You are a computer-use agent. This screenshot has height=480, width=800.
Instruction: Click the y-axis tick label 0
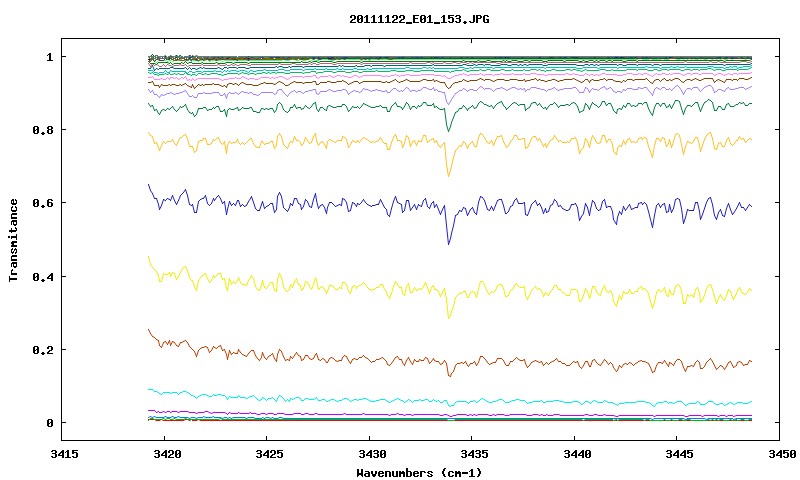(x=49, y=423)
